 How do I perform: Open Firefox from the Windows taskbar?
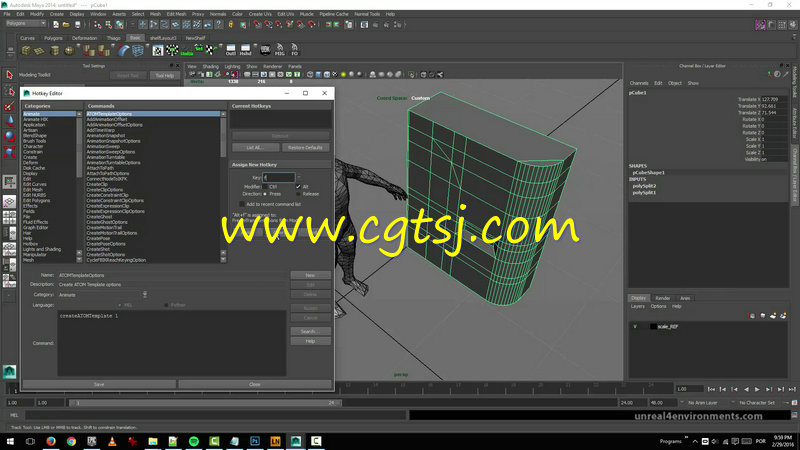tap(51, 441)
